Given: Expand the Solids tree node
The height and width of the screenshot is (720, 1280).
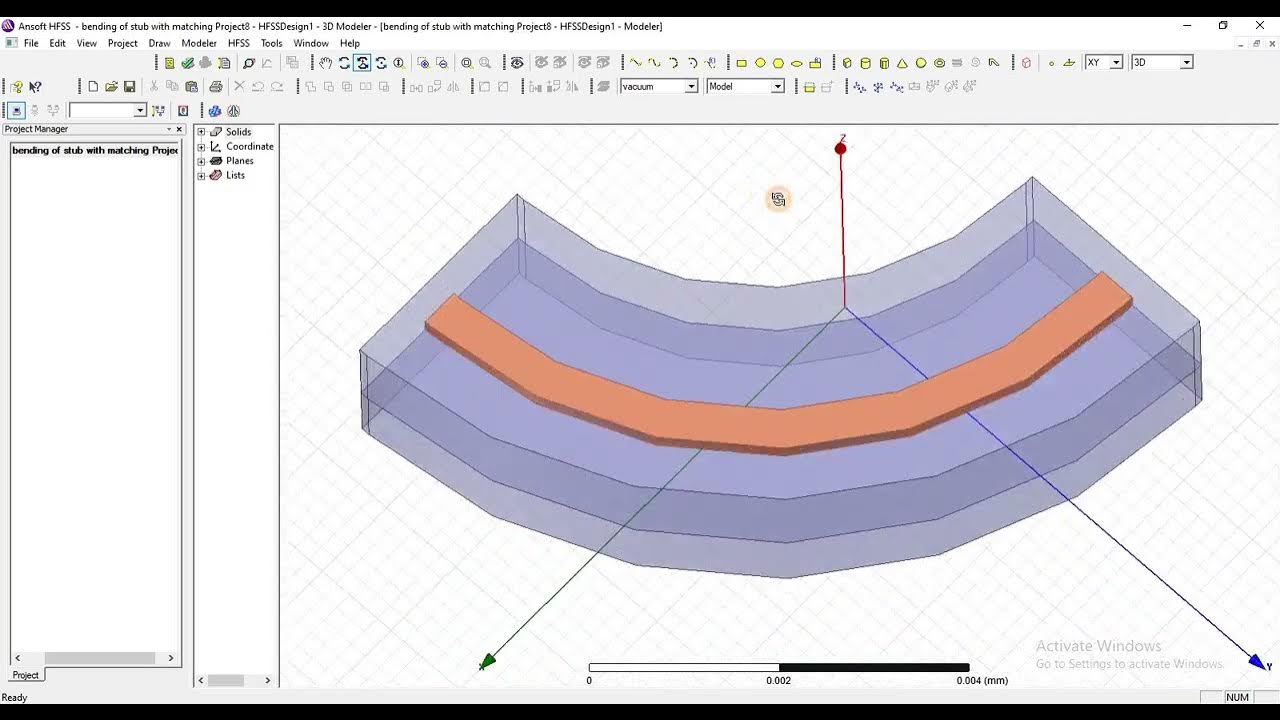Looking at the screenshot, I should tap(201, 132).
